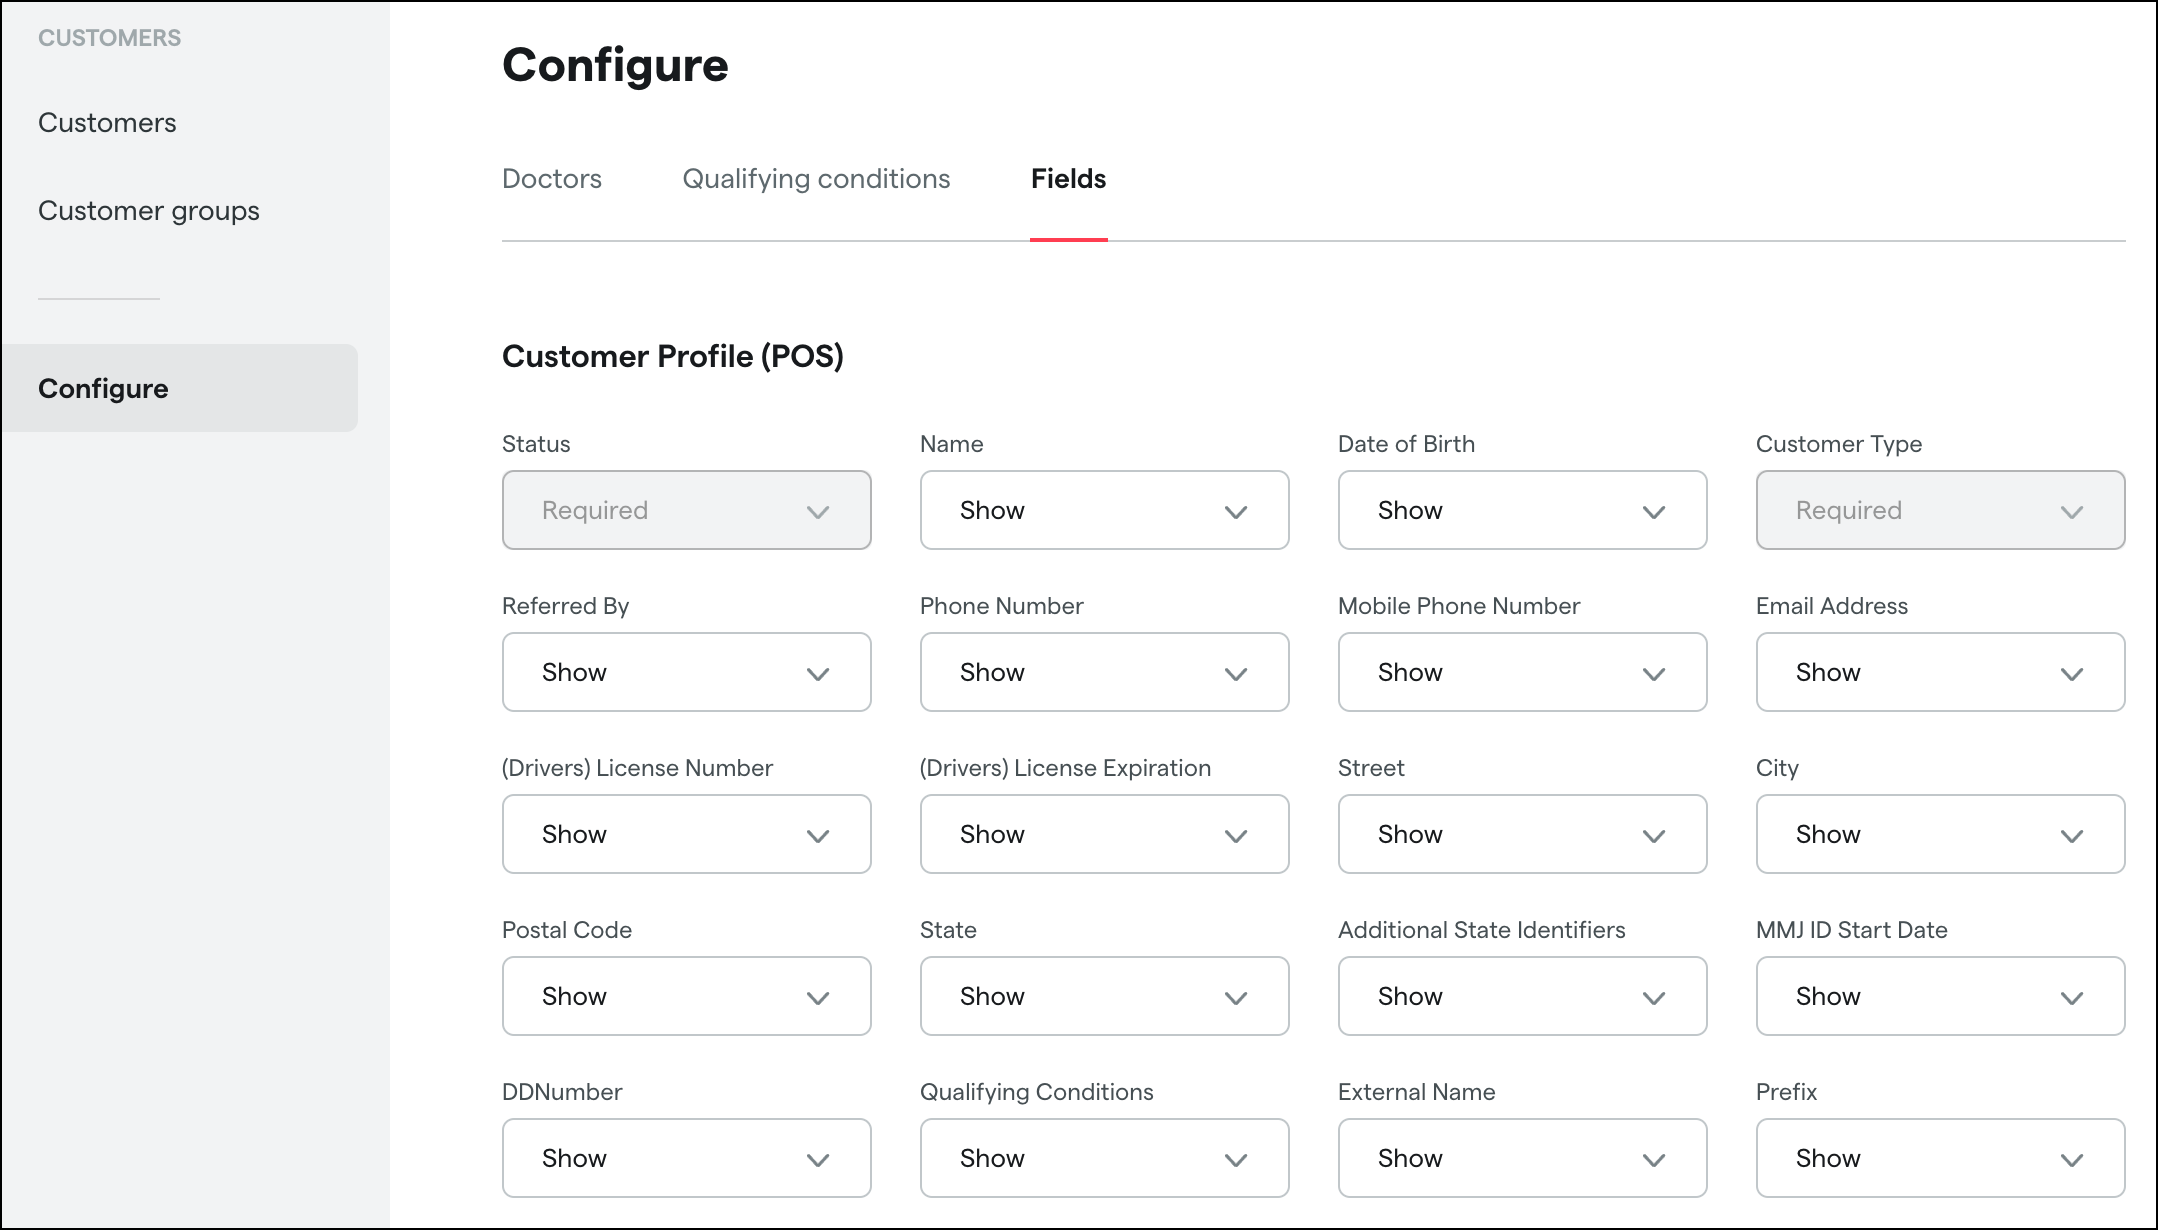Screen dimensions: 2158x1230
Task: Click the Phone Number dropdown chevron
Action: [1236, 674]
